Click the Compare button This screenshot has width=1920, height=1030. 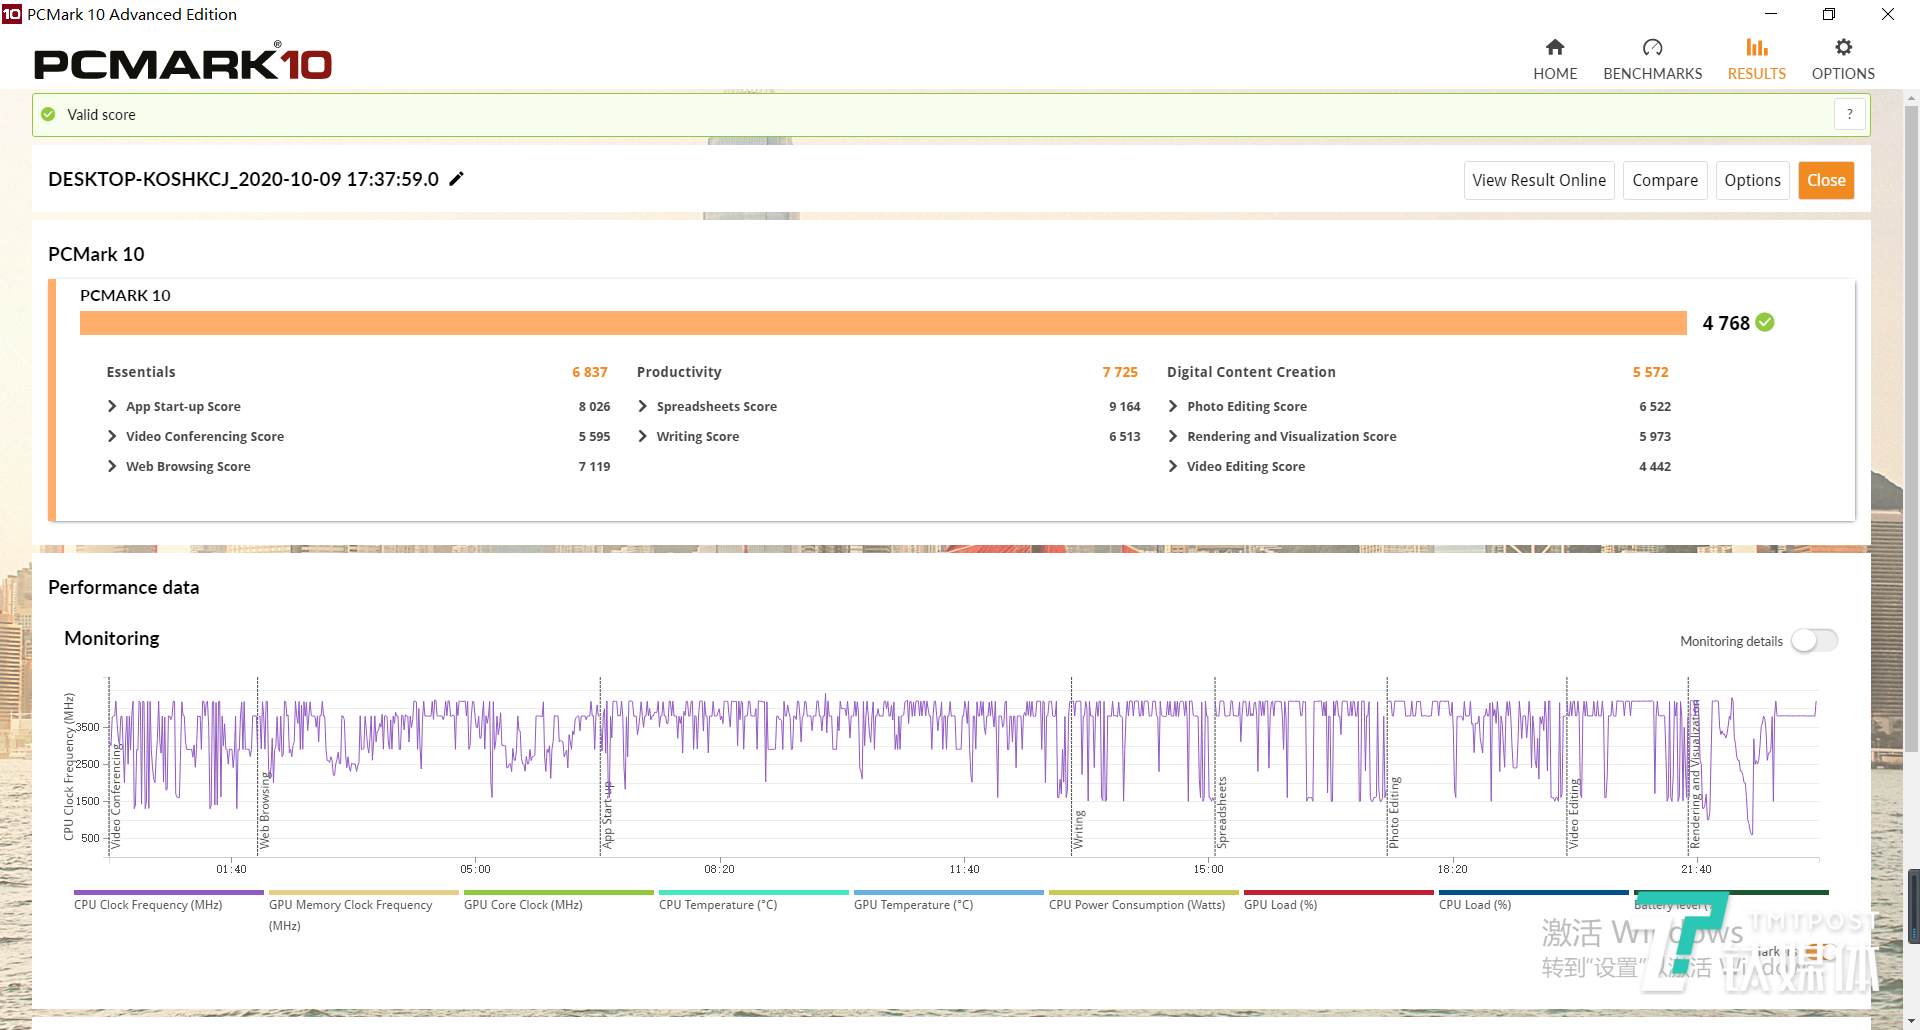tap(1665, 180)
